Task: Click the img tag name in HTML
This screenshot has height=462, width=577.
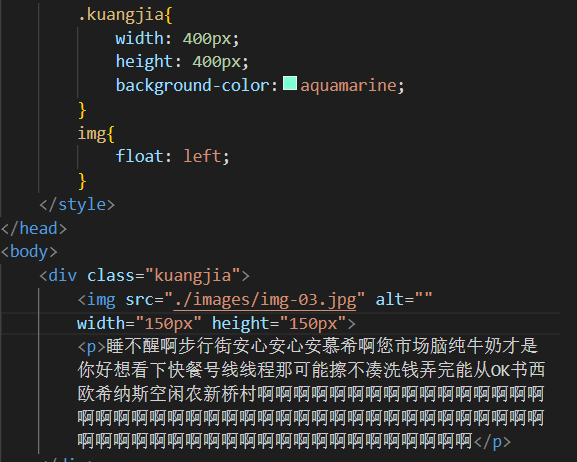Action: tap(101, 300)
